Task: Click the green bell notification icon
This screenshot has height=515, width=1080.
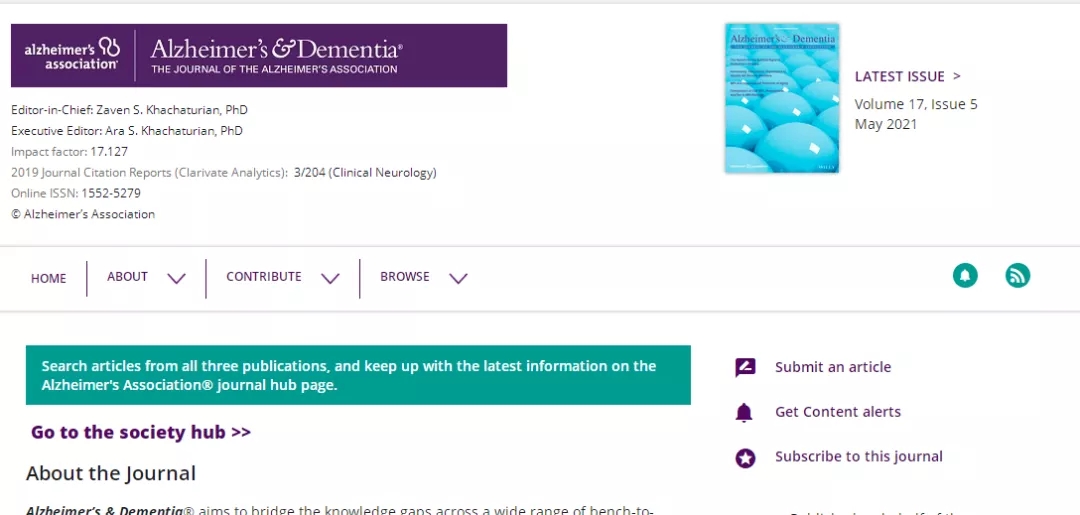Action: tap(965, 275)
